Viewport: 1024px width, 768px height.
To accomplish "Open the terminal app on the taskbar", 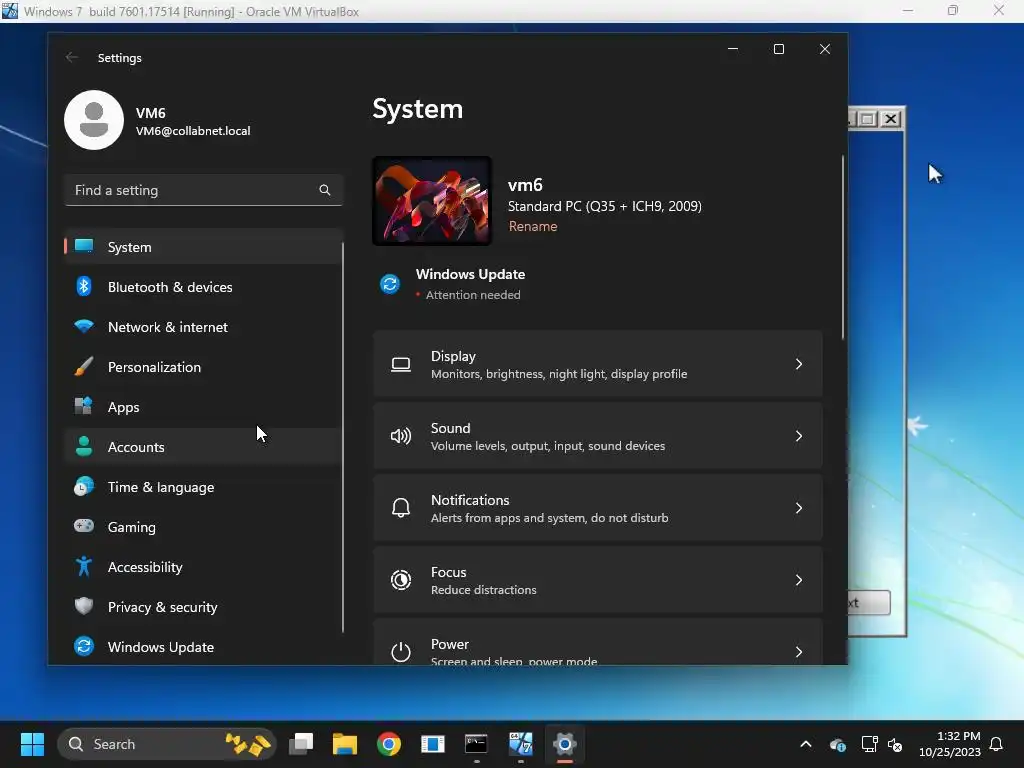I will (476, 744).
